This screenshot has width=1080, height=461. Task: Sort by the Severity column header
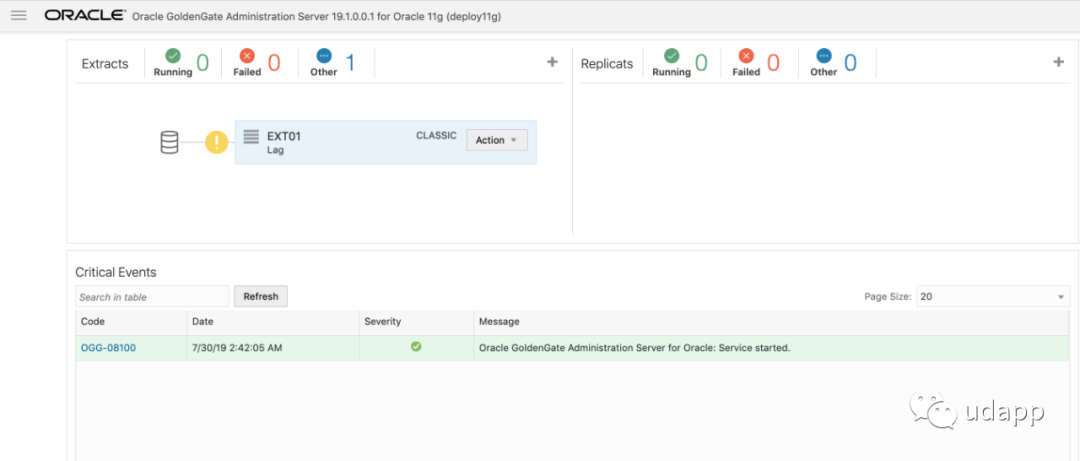(382, 322)
